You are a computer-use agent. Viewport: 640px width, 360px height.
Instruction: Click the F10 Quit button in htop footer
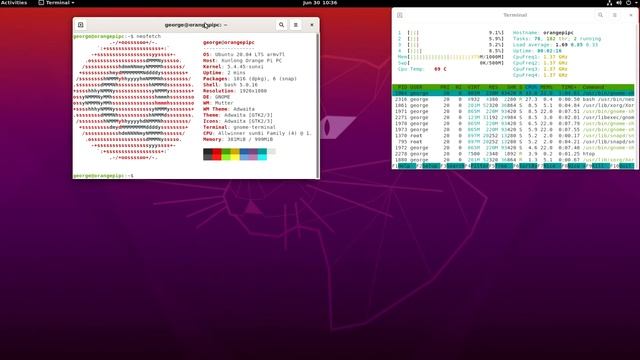(623, 166)
